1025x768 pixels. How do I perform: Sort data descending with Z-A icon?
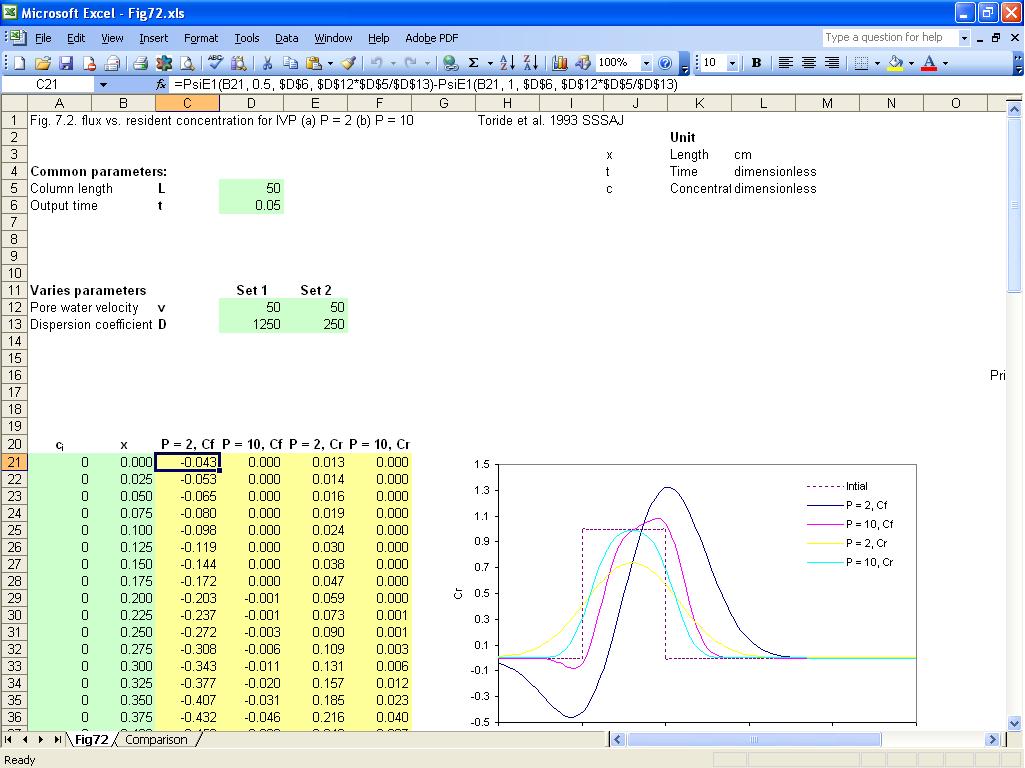click(531, 64)
